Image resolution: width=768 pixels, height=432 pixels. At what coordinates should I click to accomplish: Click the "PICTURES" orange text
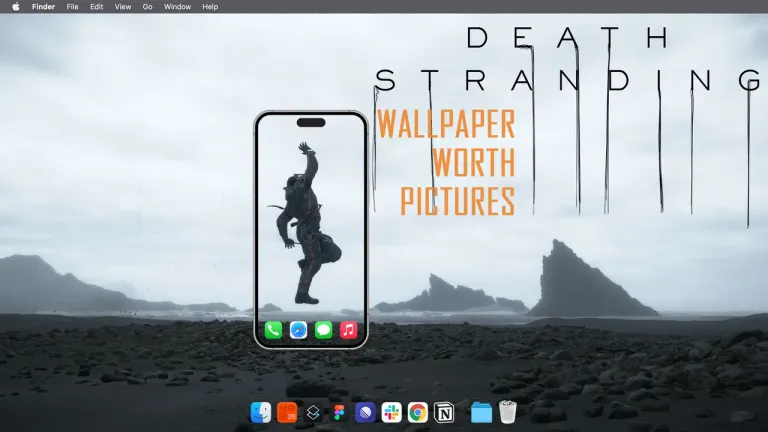click(457, 201)
